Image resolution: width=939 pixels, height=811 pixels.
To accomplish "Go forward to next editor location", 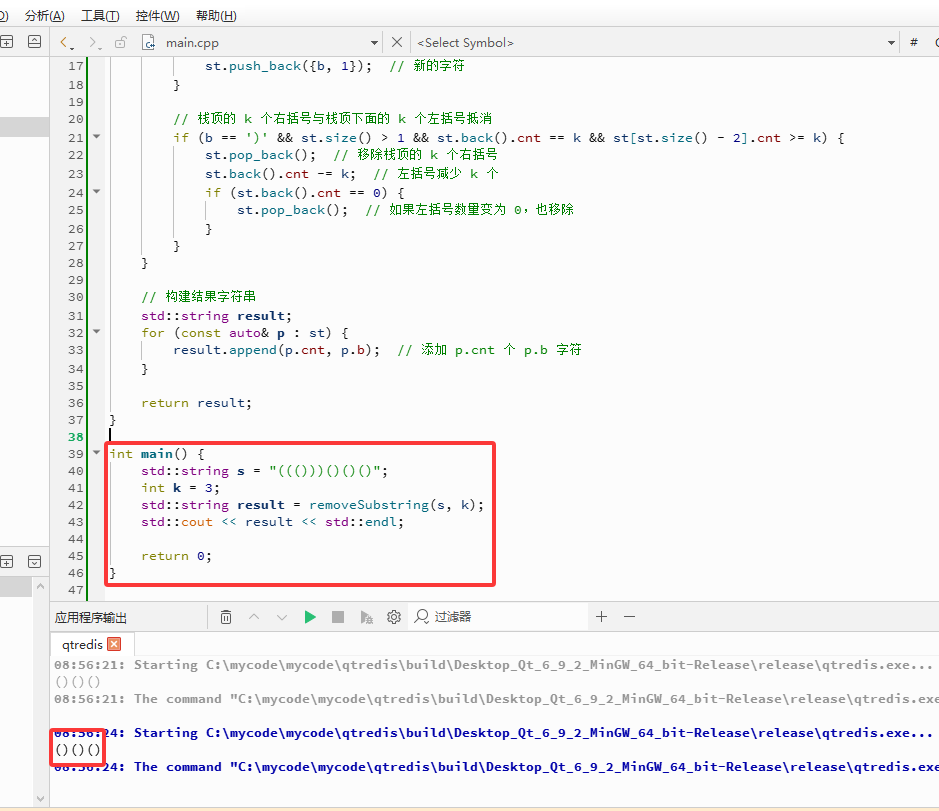I will (94, 42).
